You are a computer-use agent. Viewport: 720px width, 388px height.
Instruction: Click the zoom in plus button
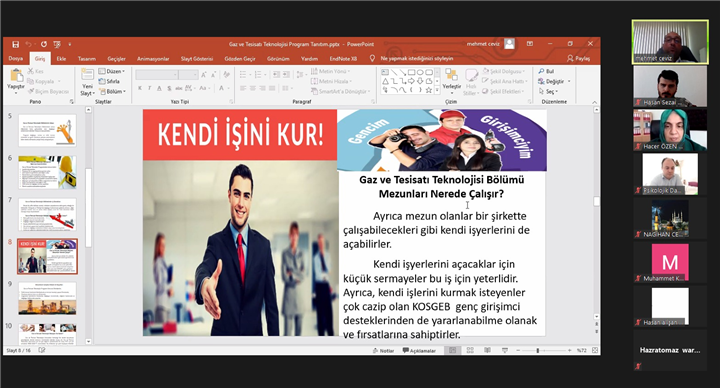coord(569,350)
